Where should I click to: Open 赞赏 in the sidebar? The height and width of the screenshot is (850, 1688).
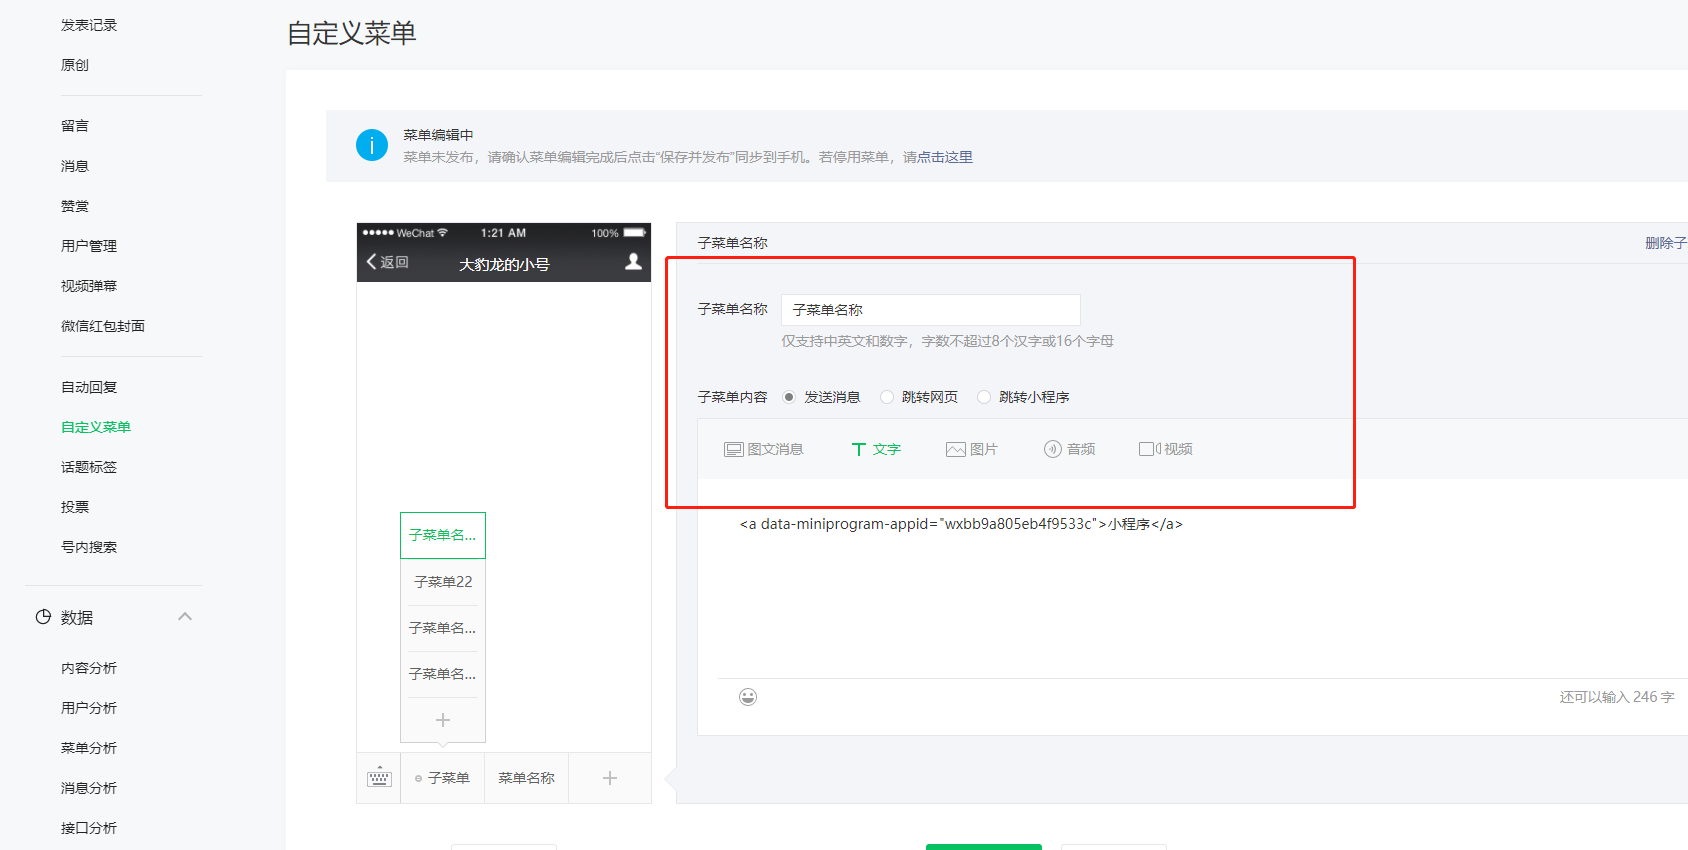(75, 206)
